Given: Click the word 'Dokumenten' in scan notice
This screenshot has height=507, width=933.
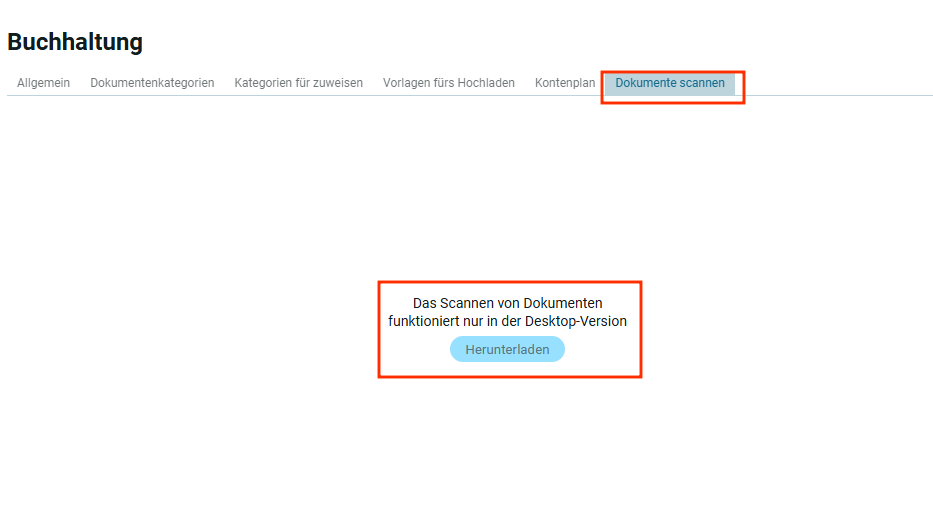Looking at the screenshot, I should pos(563,303).
